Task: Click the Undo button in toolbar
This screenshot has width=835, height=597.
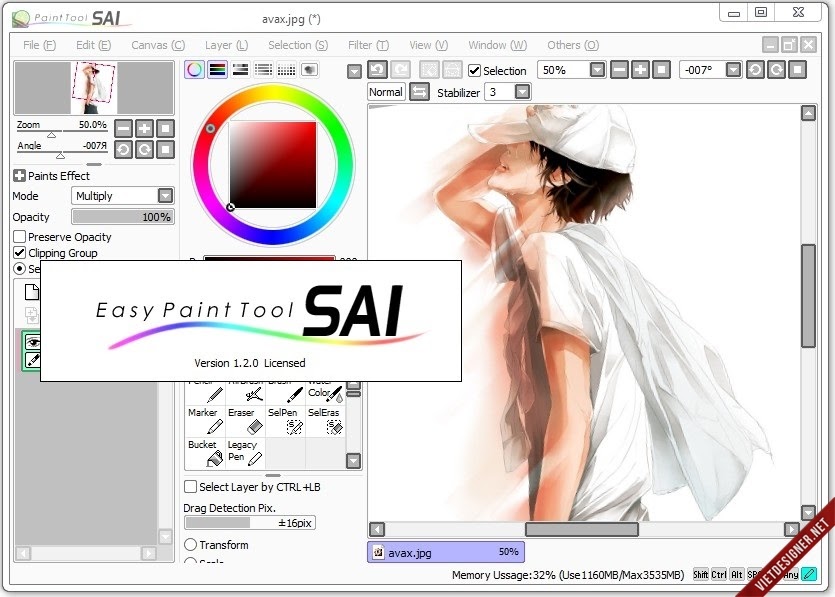Action: [378, 70]
